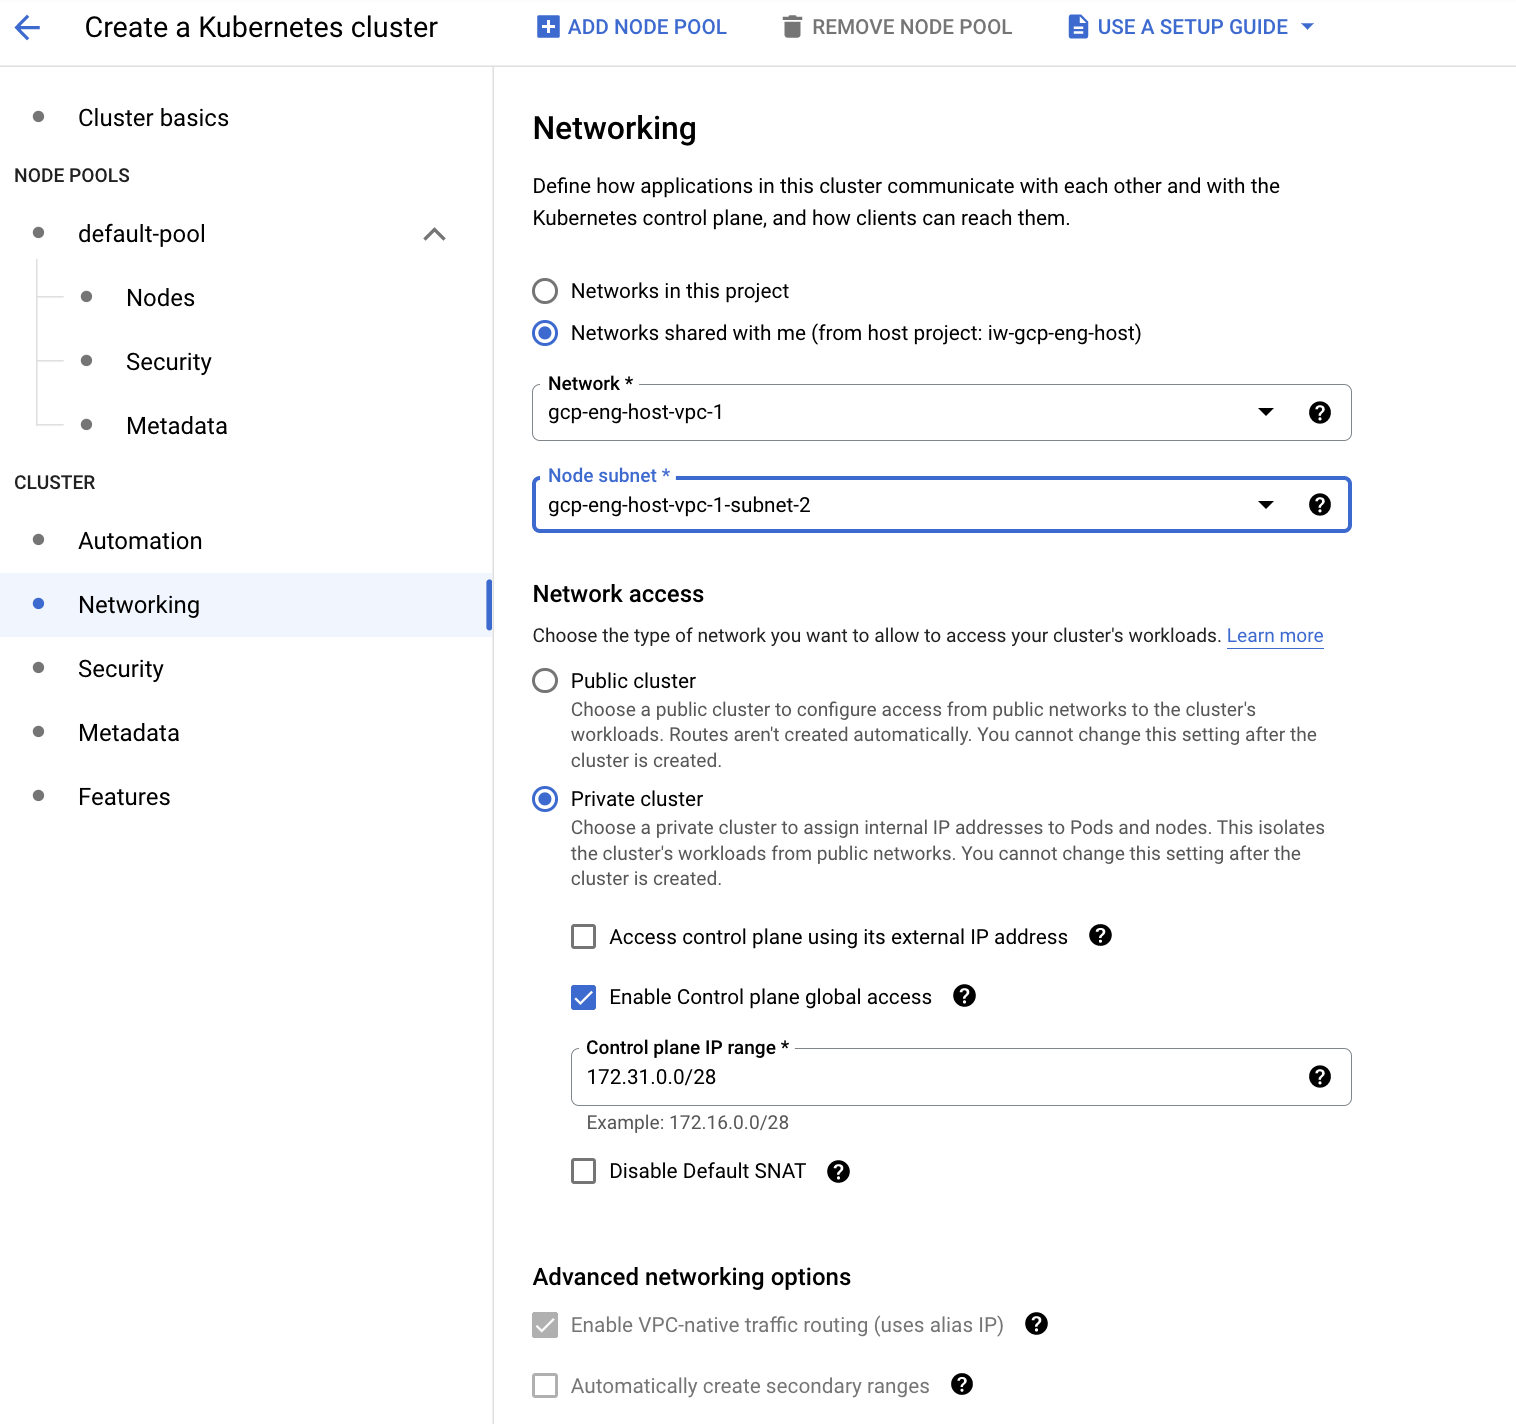This screenshot has height=1424, width=1516.
Task: Follow the Learn more link
Action: pyautogui.click(x=1275, y=636)
